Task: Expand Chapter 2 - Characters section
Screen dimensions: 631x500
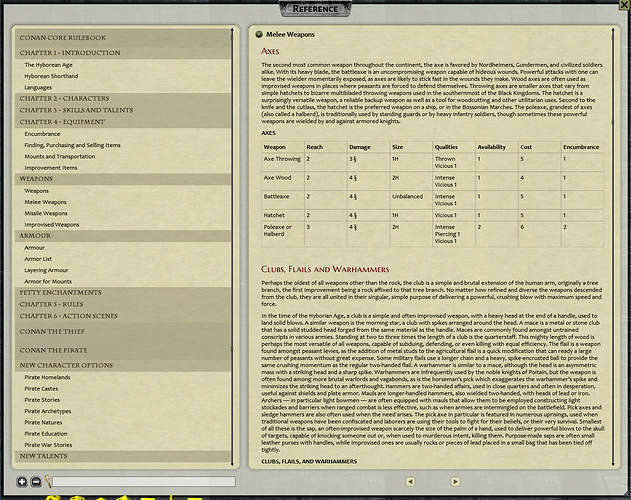Action: [123, 99]
